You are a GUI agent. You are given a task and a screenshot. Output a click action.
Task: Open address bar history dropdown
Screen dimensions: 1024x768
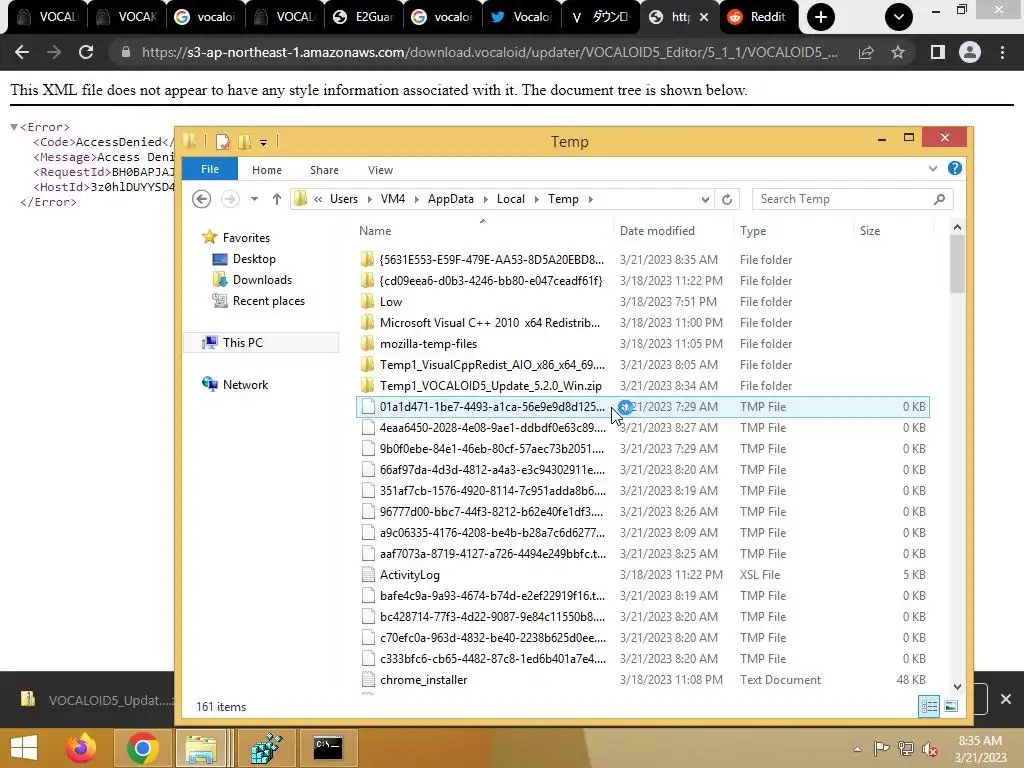705,199
